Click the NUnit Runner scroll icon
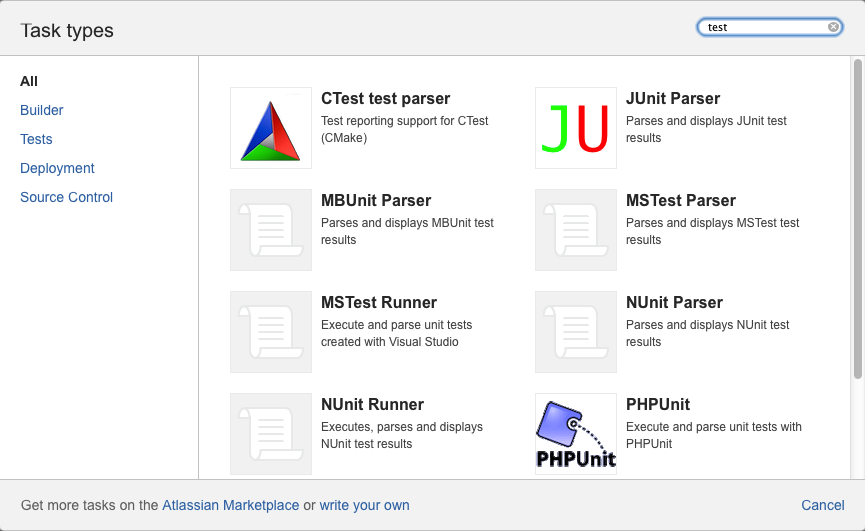The height and width of the screenshot is (531, 865). click(271, 434)
